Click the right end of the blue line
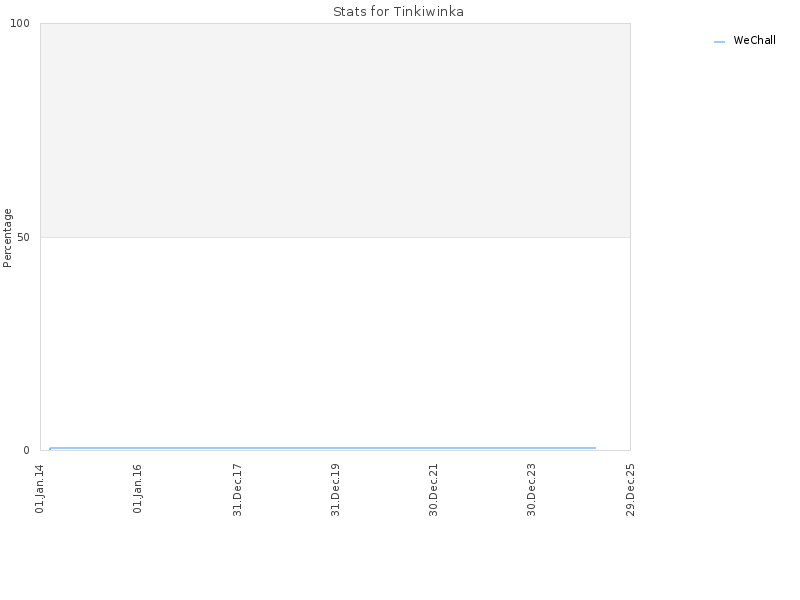 [595, 448]
